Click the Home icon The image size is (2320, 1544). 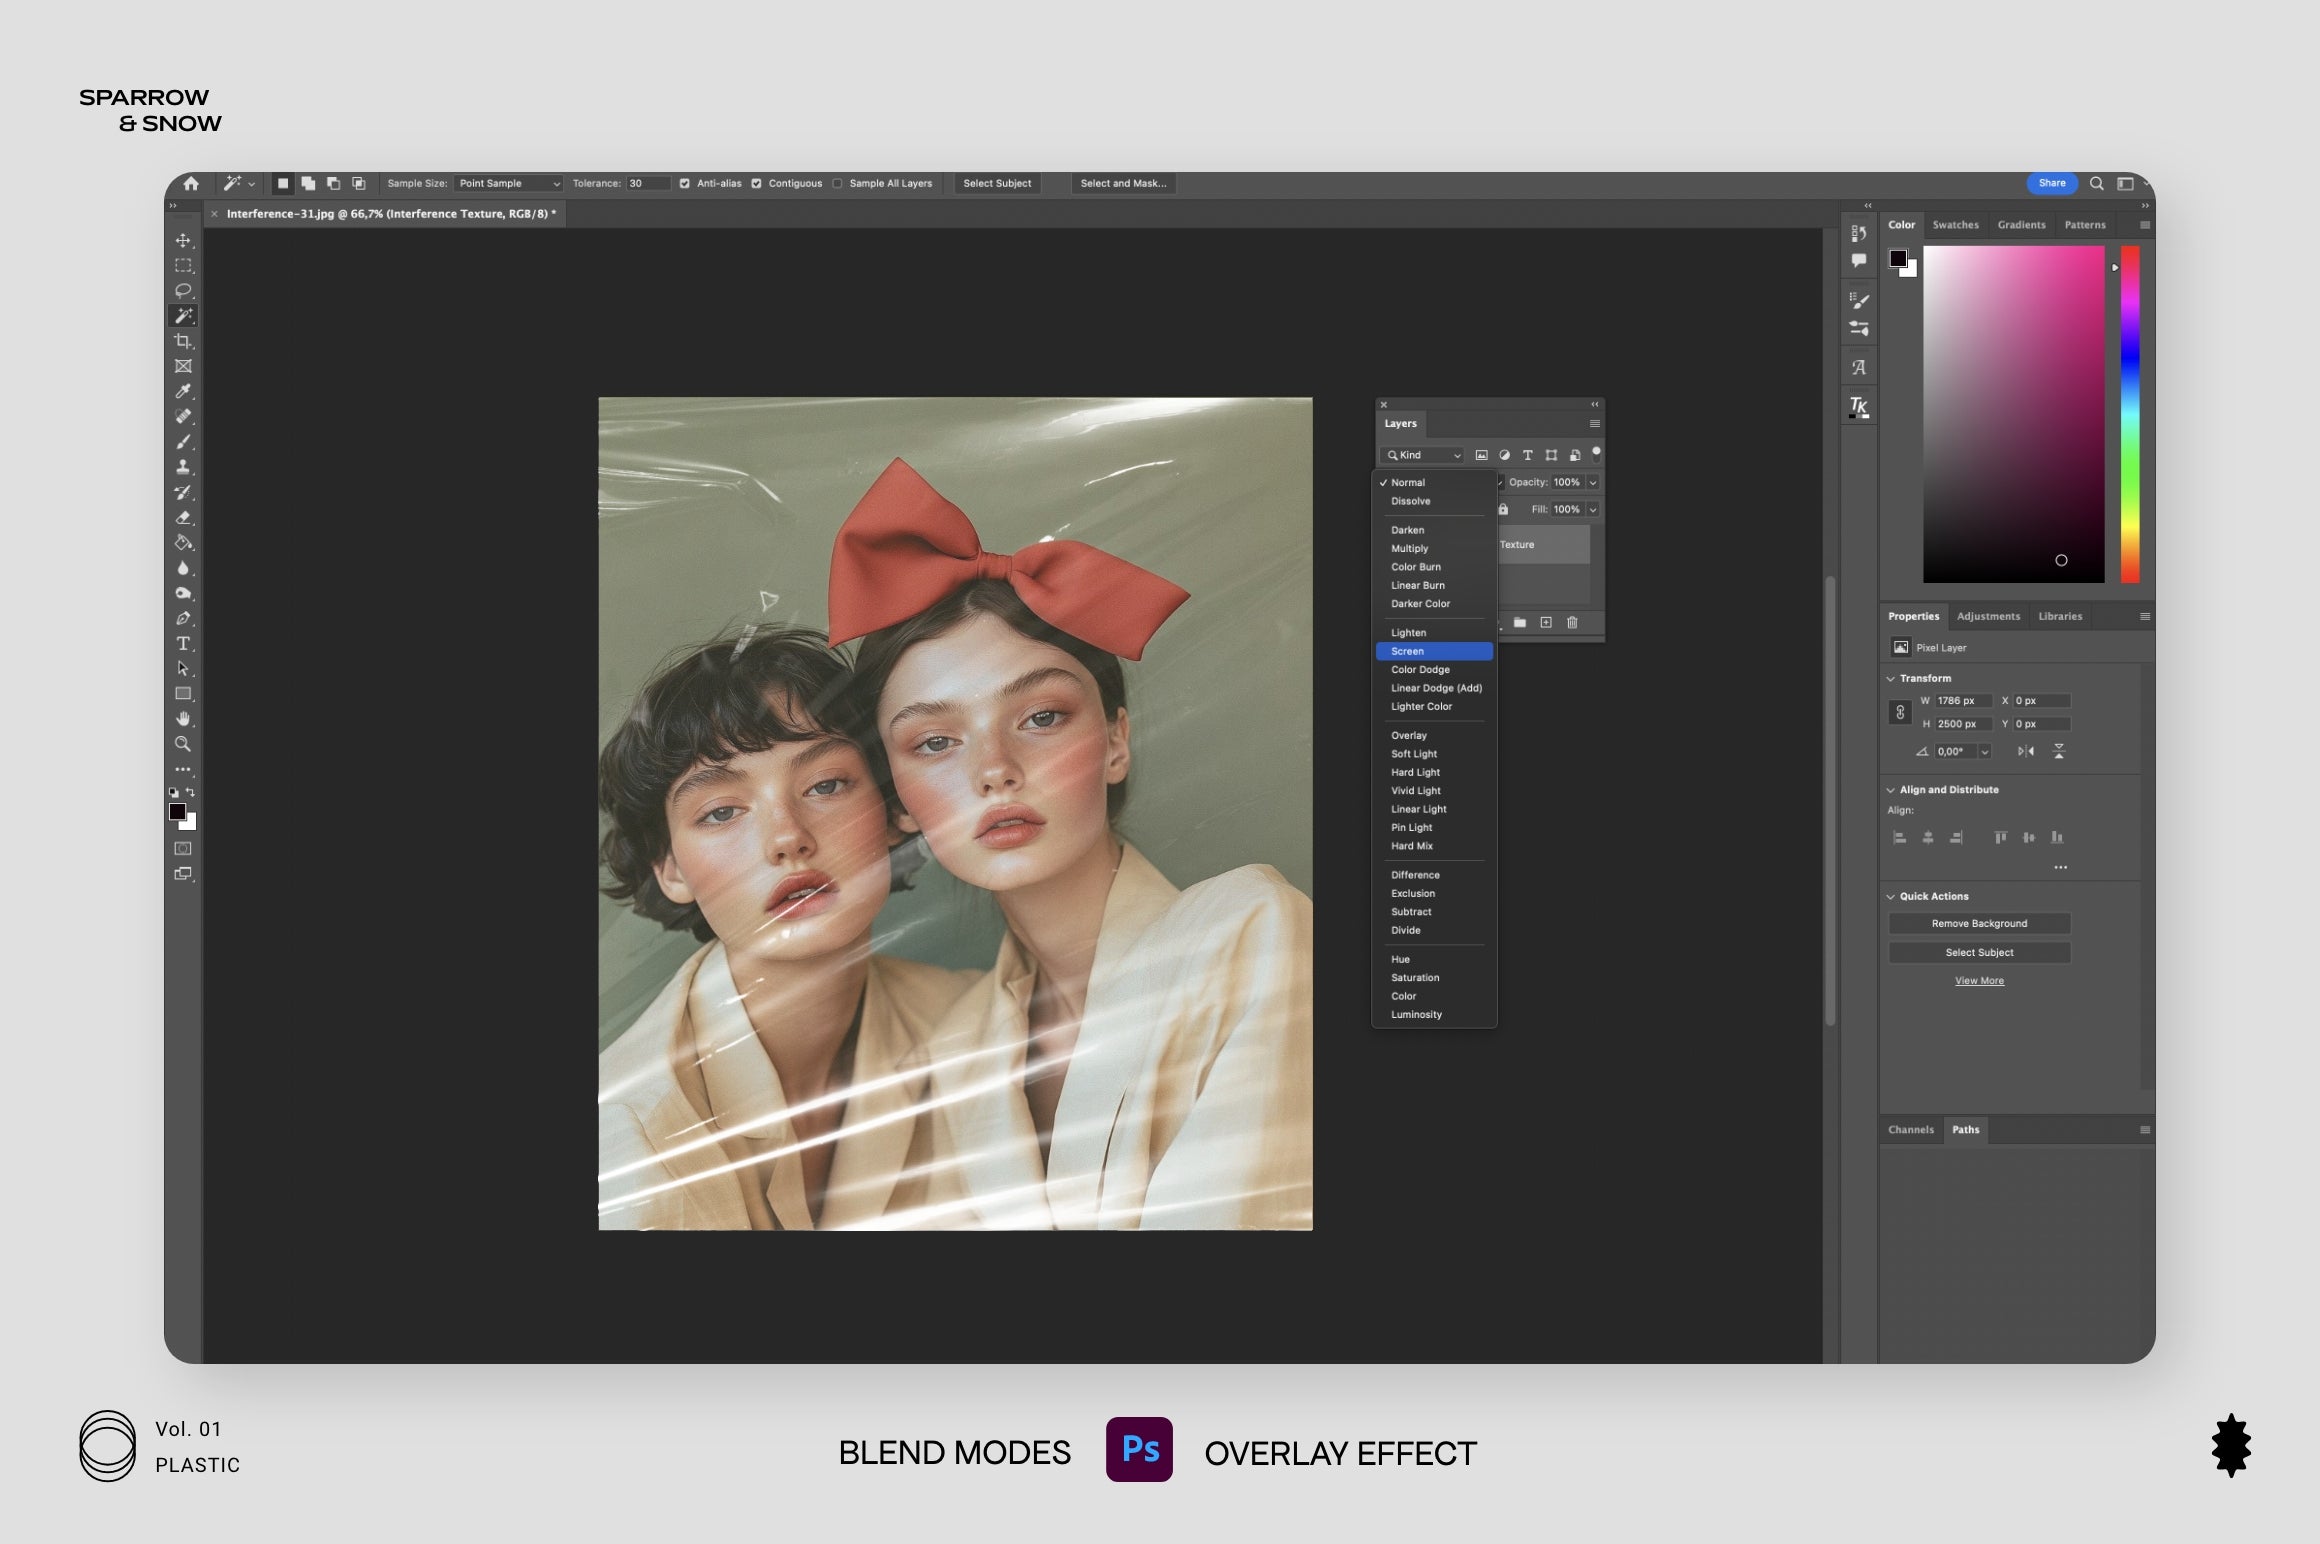click(191, 183)
